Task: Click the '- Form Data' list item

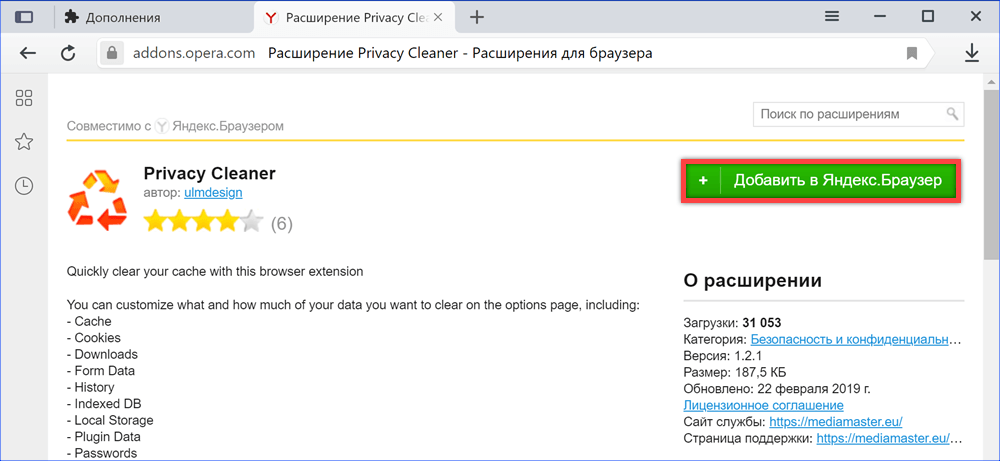Action: [x=101, y=371]
